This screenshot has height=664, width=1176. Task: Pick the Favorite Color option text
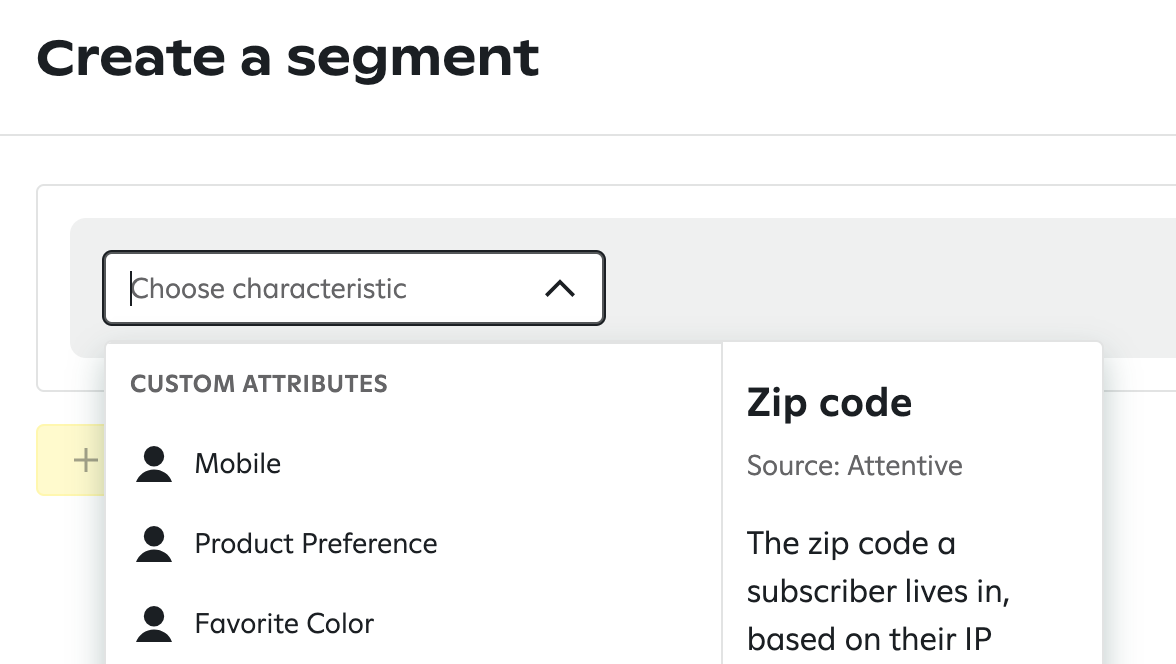pos(284,624)
